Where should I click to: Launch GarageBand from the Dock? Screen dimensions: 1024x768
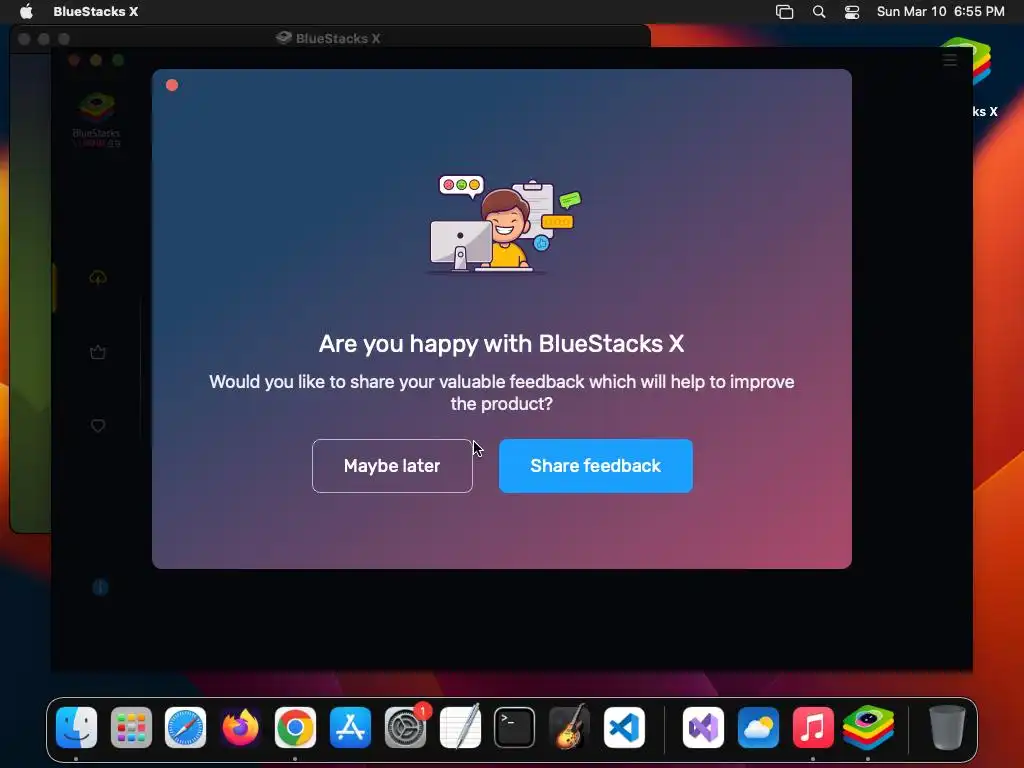pos(569,727)
